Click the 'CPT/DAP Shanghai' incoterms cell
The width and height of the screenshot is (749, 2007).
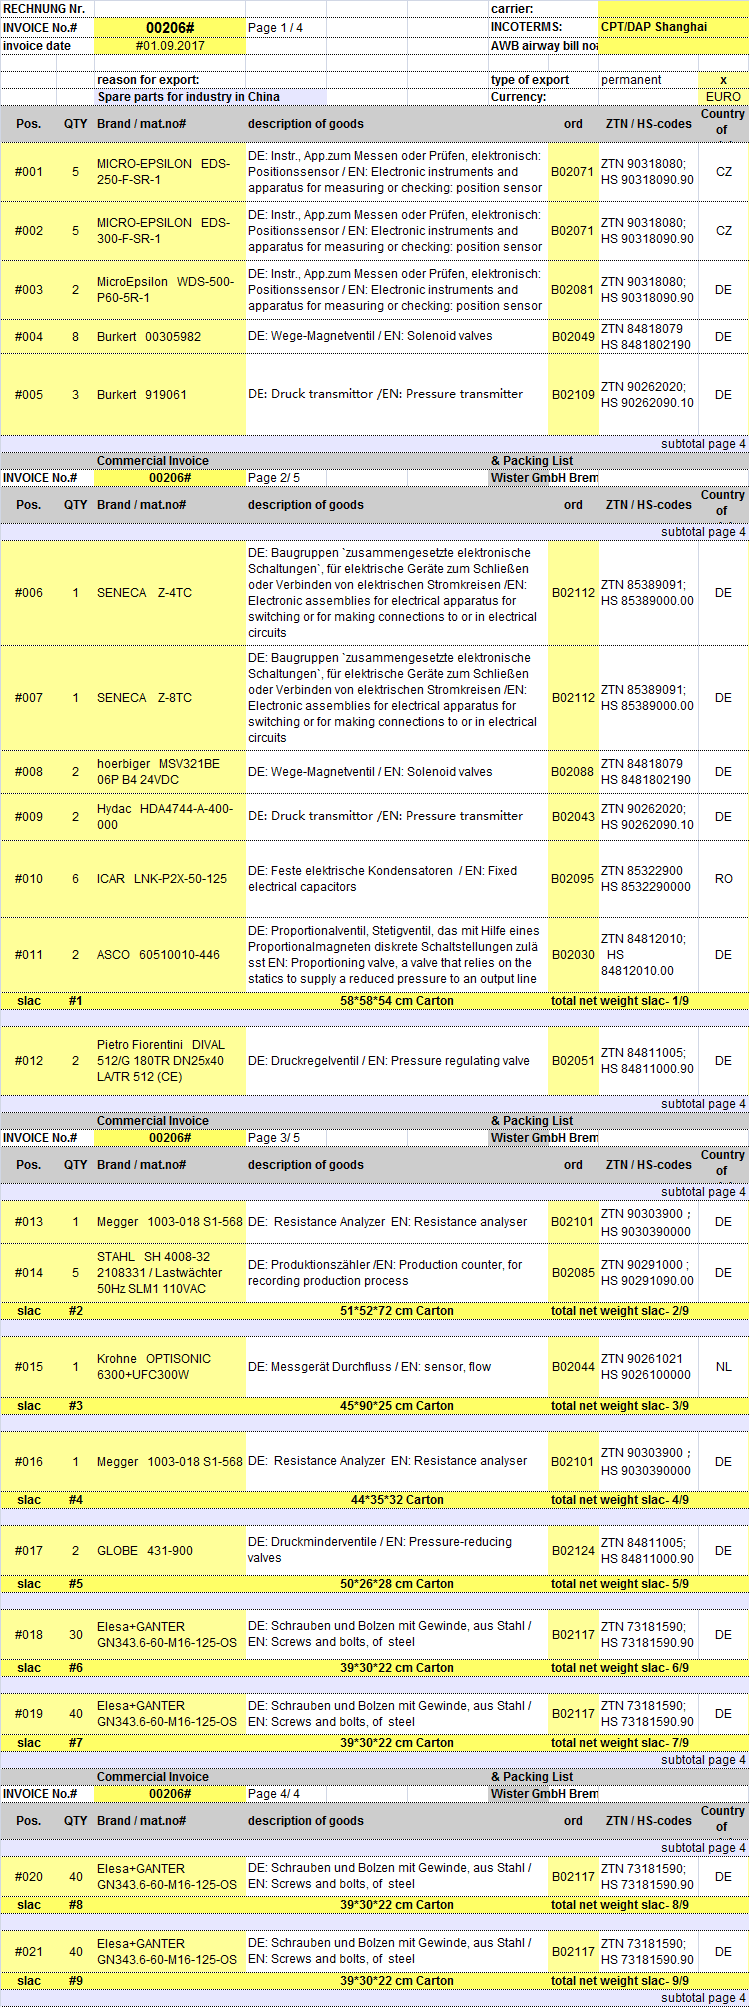click(x=673, y=27)
